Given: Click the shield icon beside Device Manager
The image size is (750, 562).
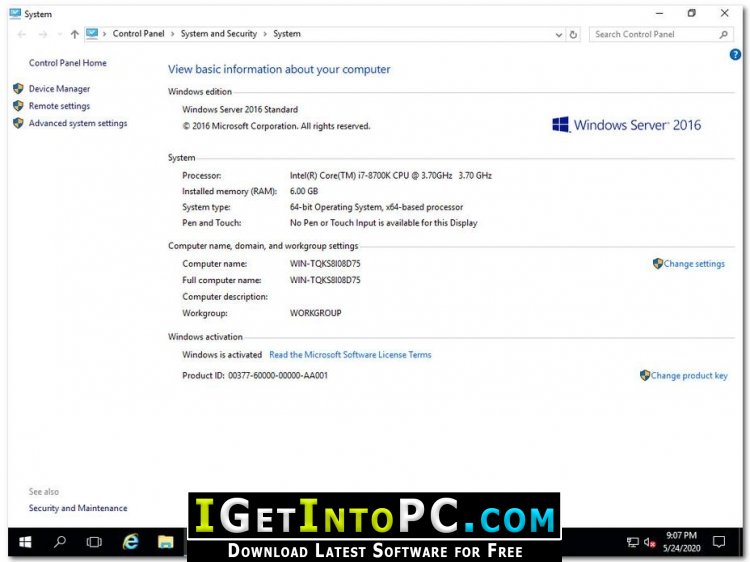Looking at the screenshot, I should pos(18,88).
